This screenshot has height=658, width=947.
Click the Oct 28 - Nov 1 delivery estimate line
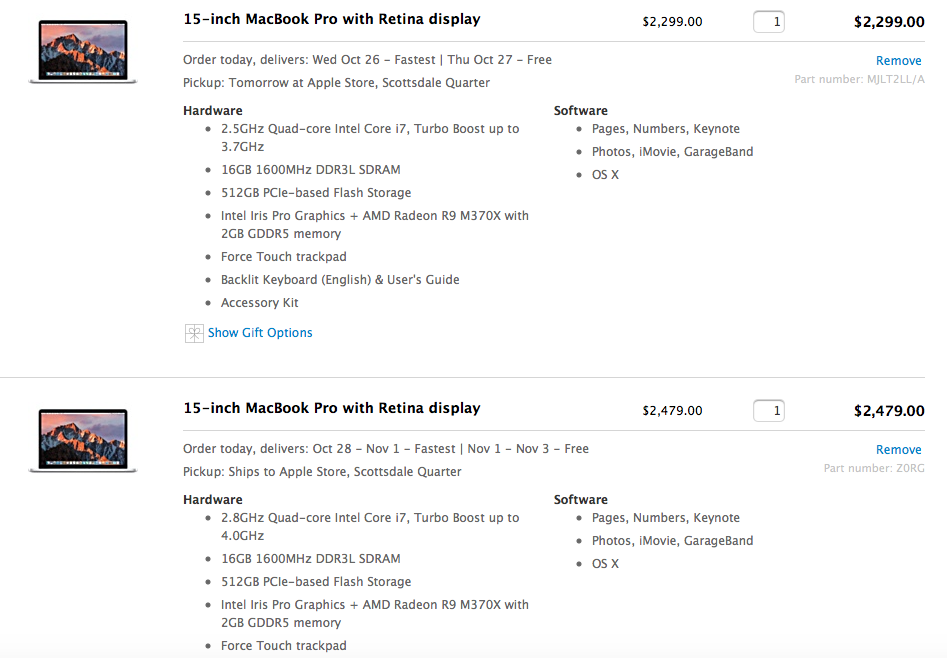[386, 449]
